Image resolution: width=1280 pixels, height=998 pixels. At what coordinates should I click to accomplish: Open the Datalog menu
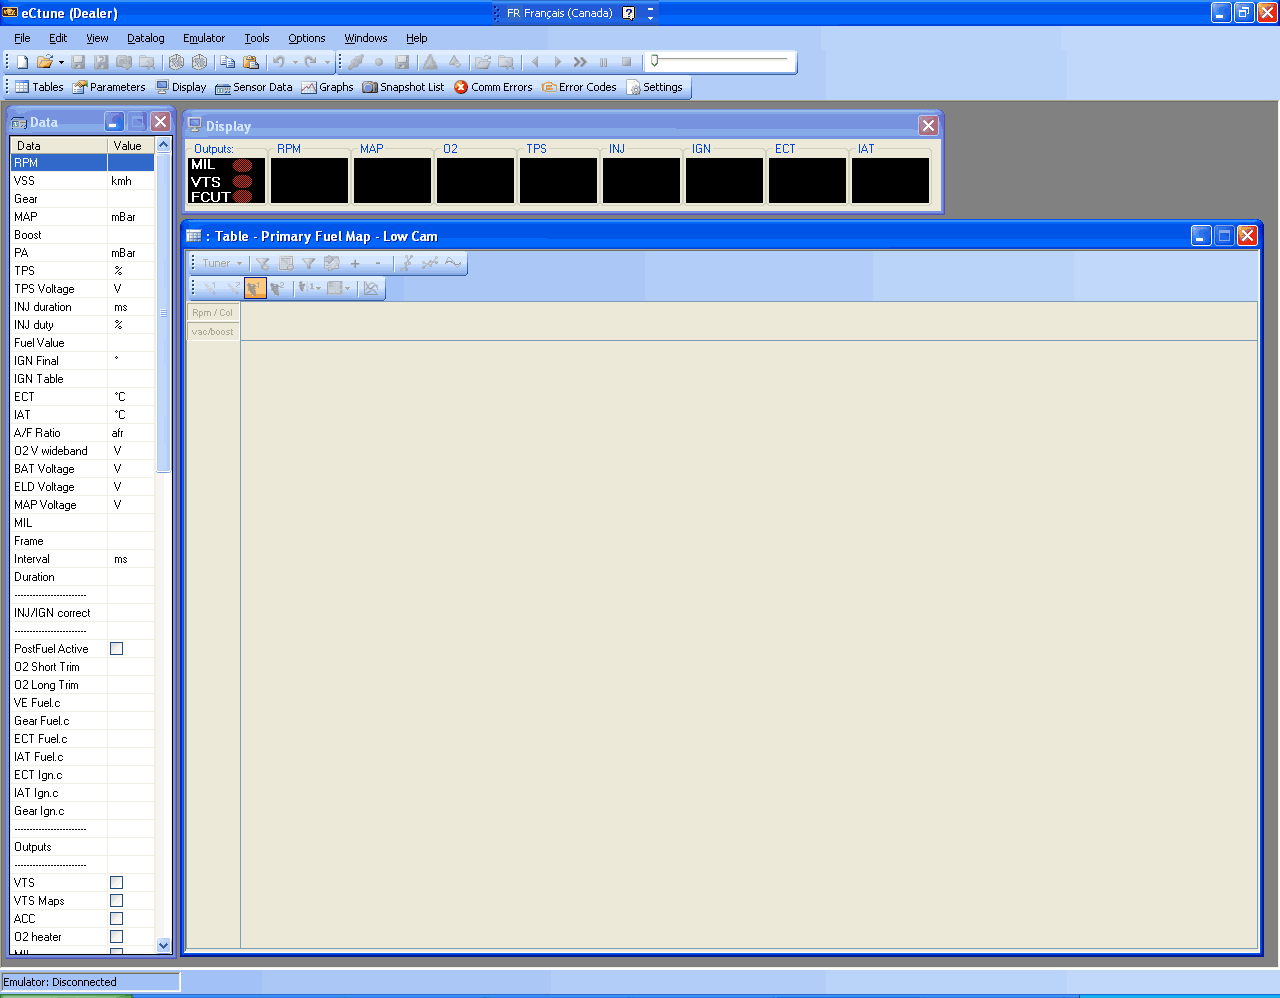(x=146, y=38)
